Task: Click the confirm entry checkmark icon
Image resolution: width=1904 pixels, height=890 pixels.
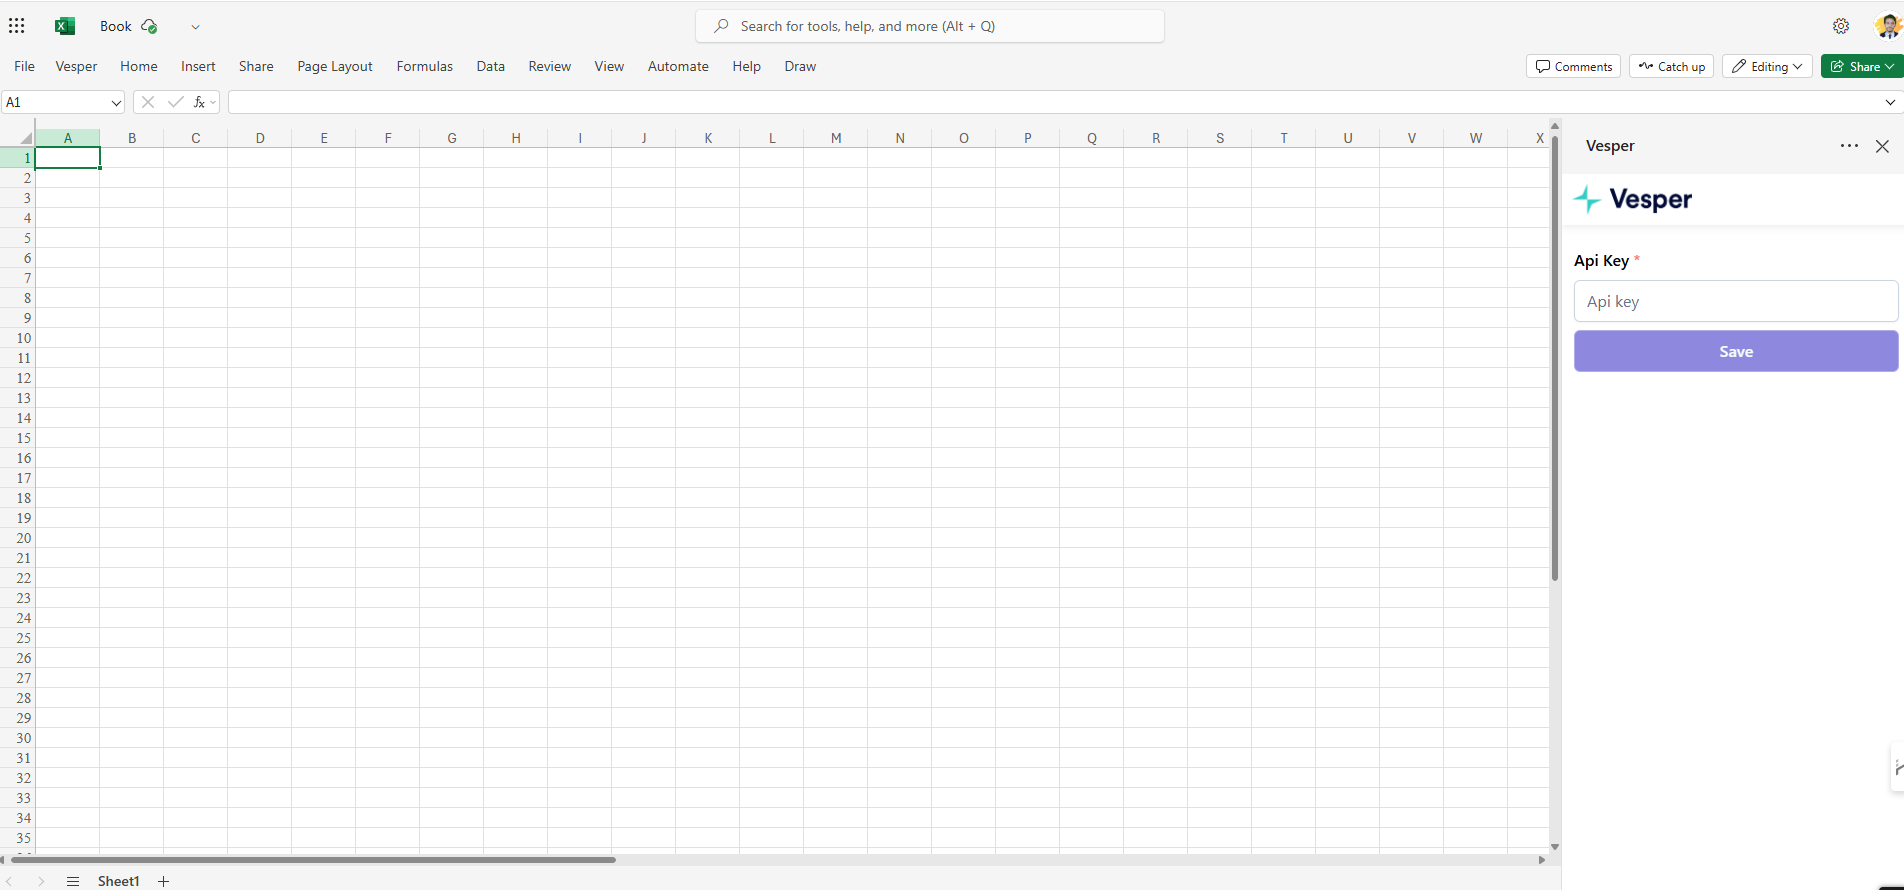Action: tap(176, 102)
